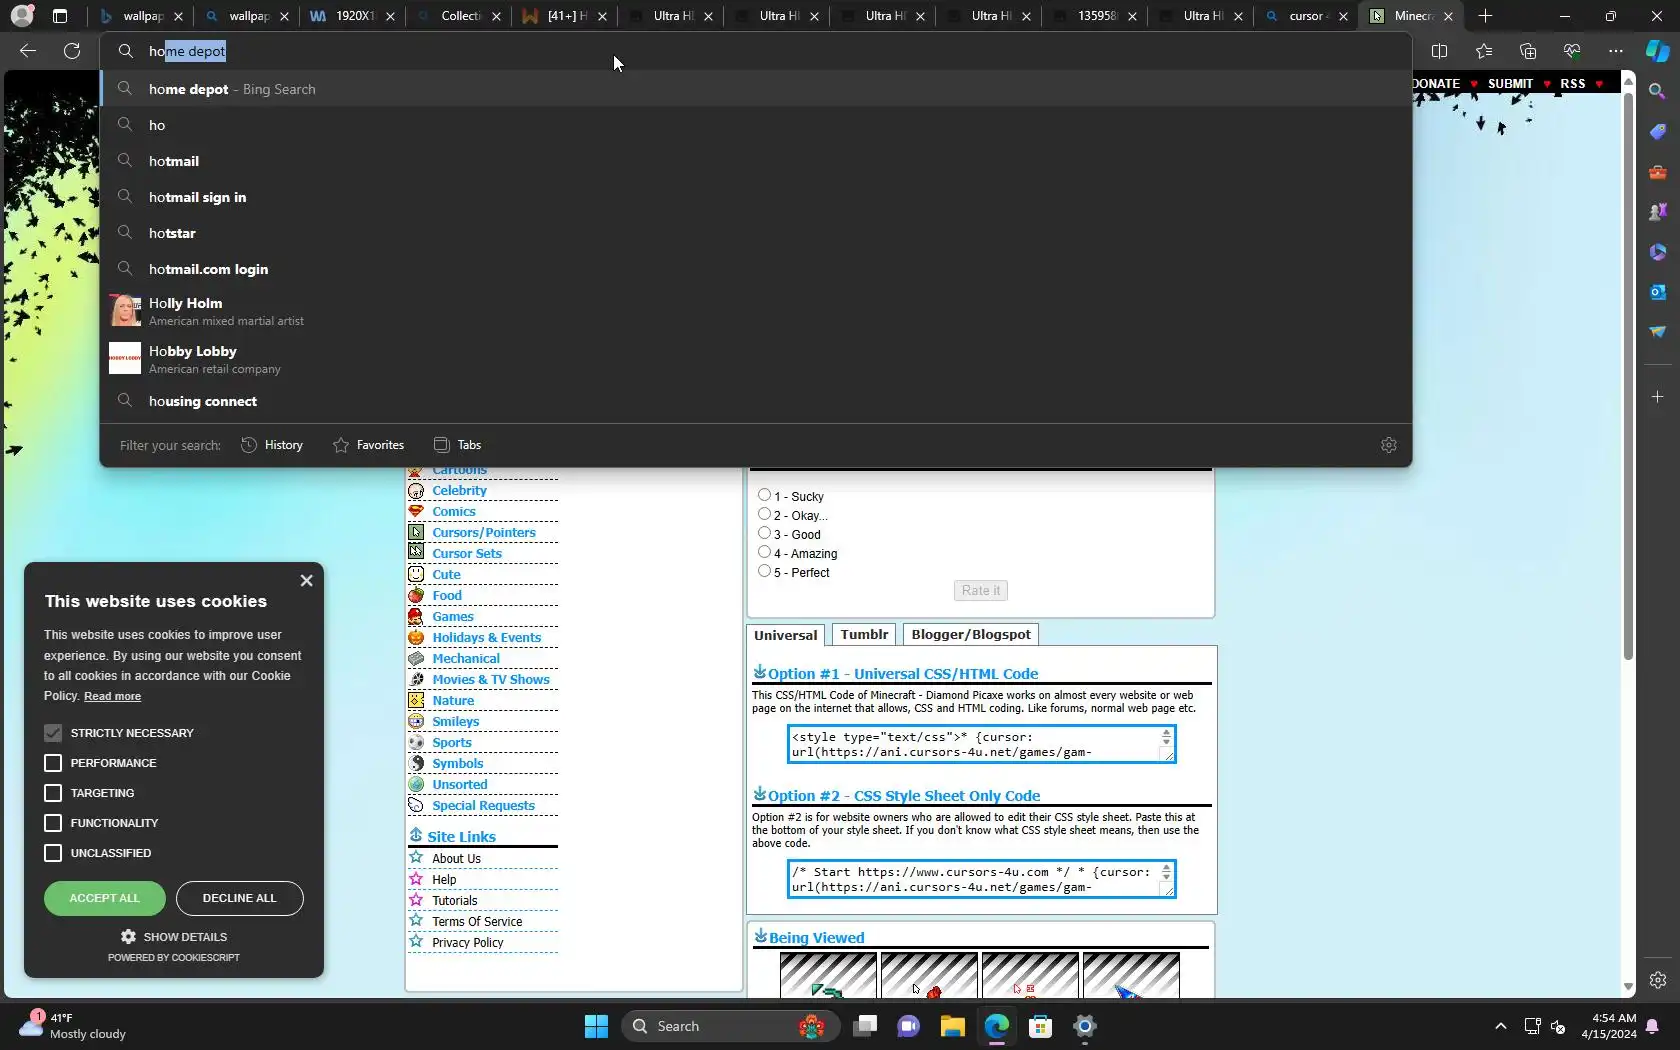This screenshot has height=1050, width=1680.
Task: Open the Cursors/Pointers category link
Action: pos(484,532)
